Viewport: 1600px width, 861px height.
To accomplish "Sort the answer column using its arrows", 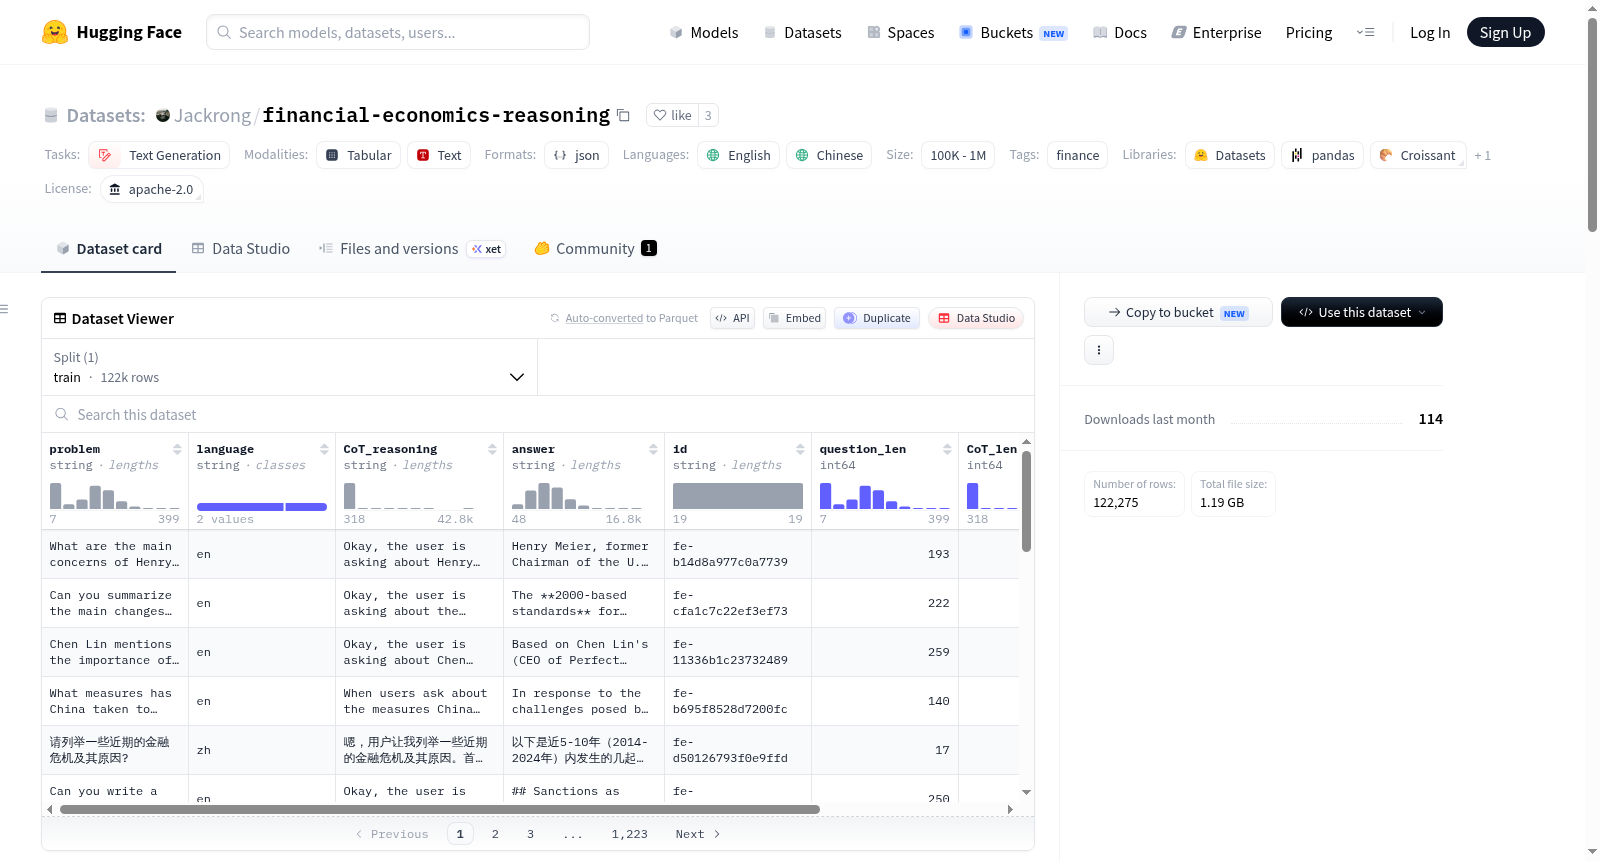I will (653, 449).
